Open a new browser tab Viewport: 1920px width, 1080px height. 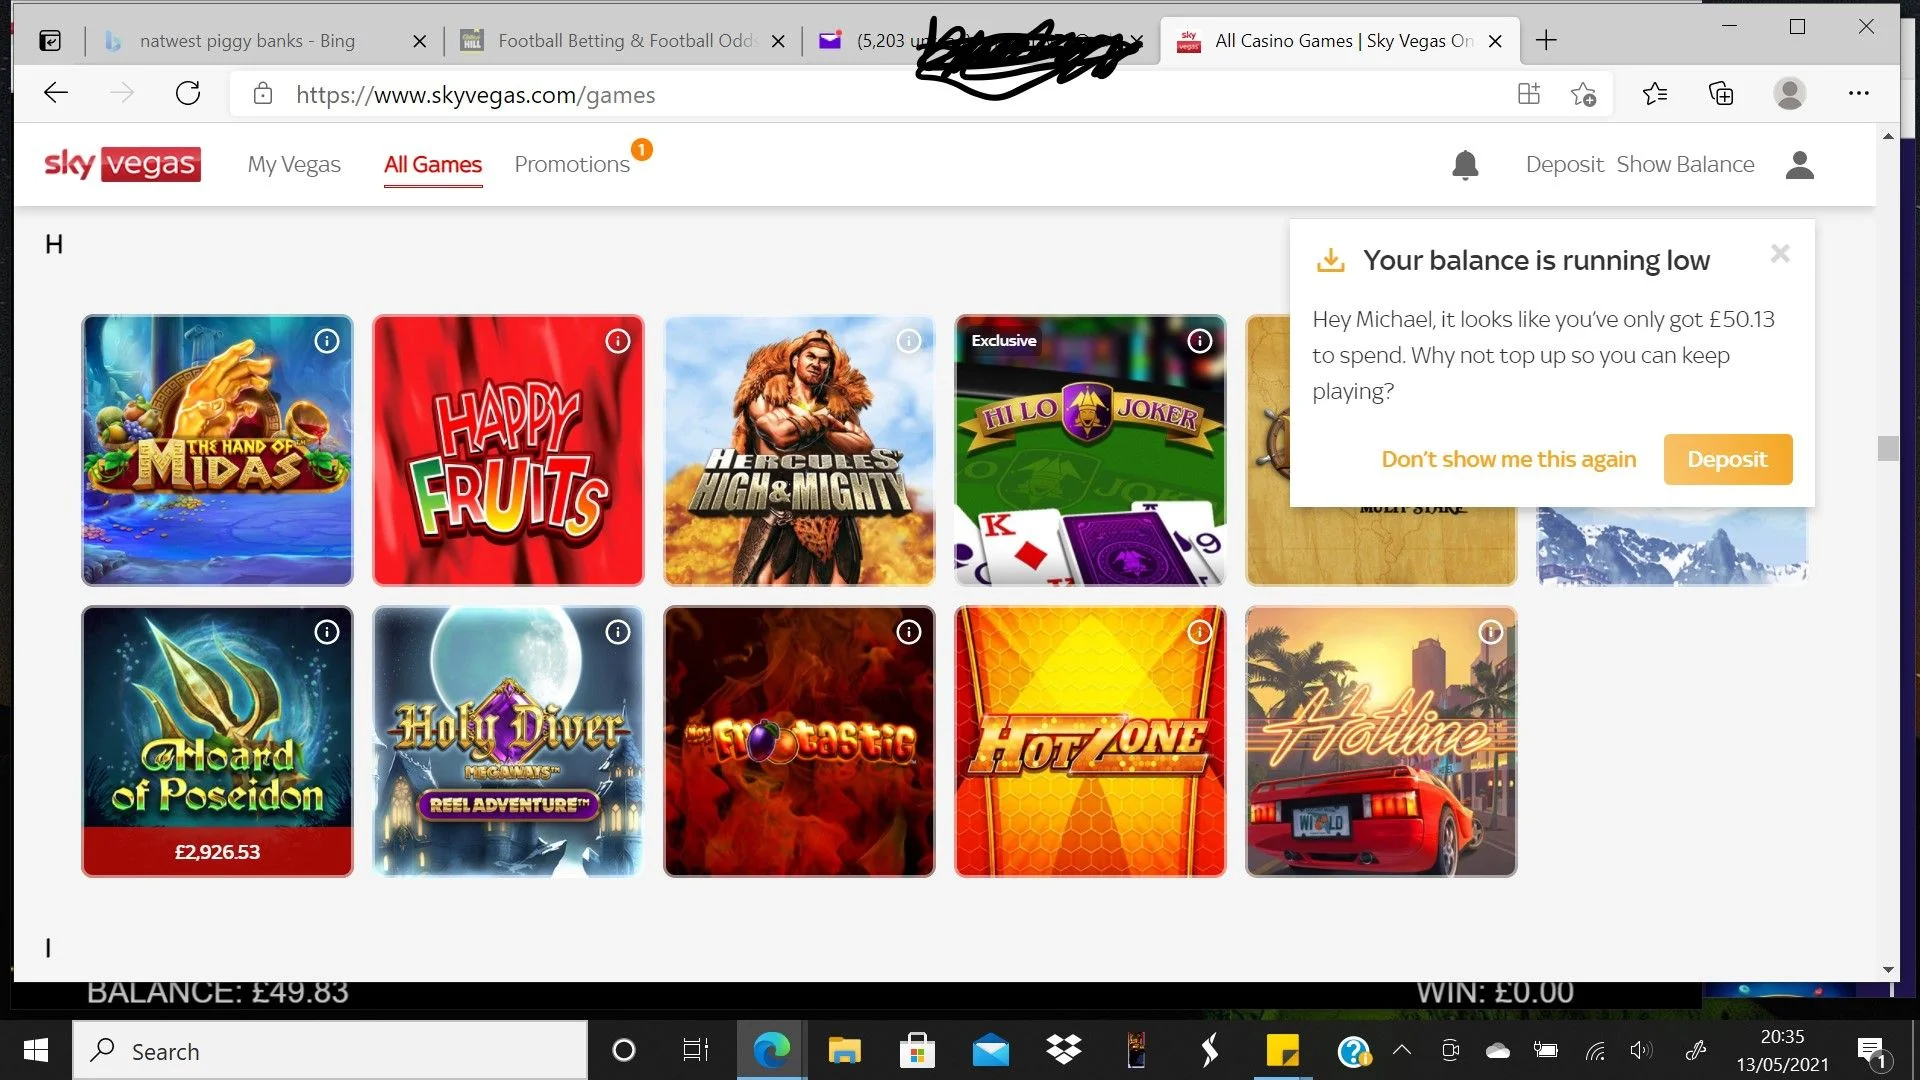1546,41
